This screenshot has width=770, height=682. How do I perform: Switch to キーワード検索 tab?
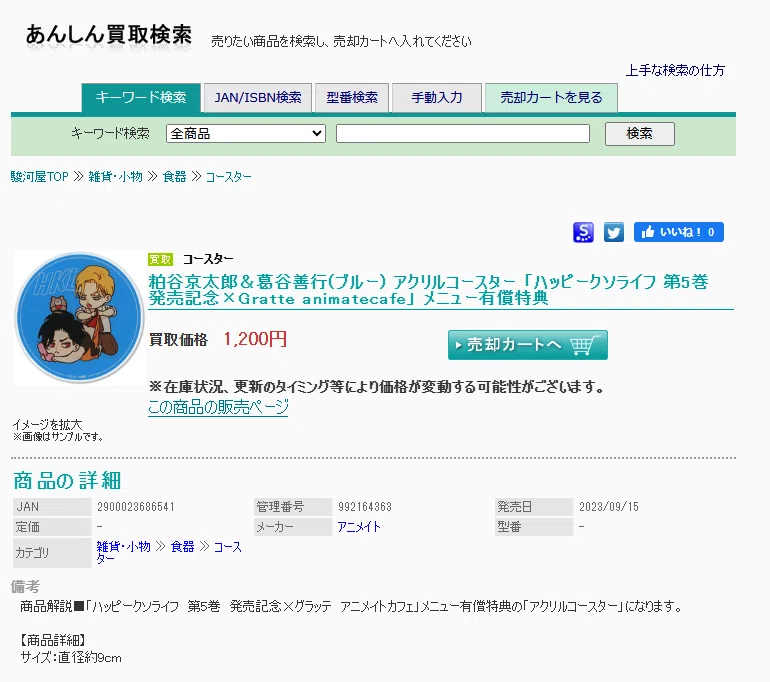tap(141, 98)
